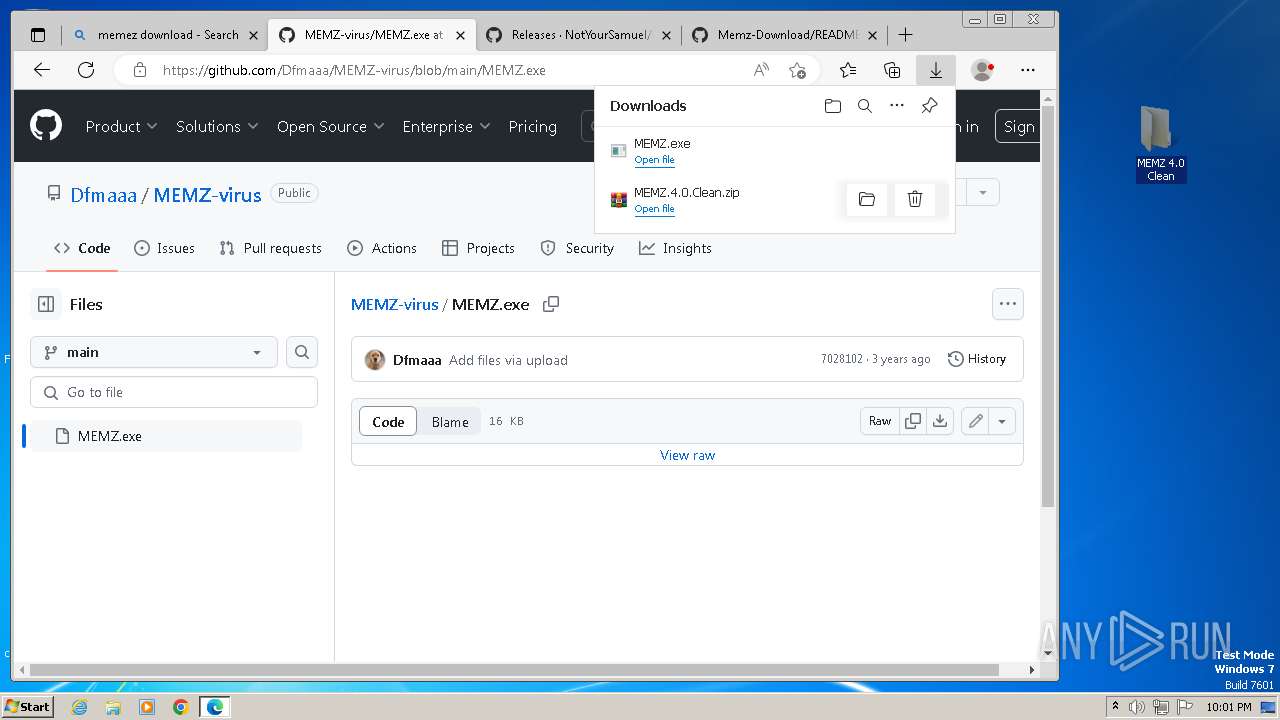
Task: Toggle the Downloads toolbar button
Action: pos(936,70)
